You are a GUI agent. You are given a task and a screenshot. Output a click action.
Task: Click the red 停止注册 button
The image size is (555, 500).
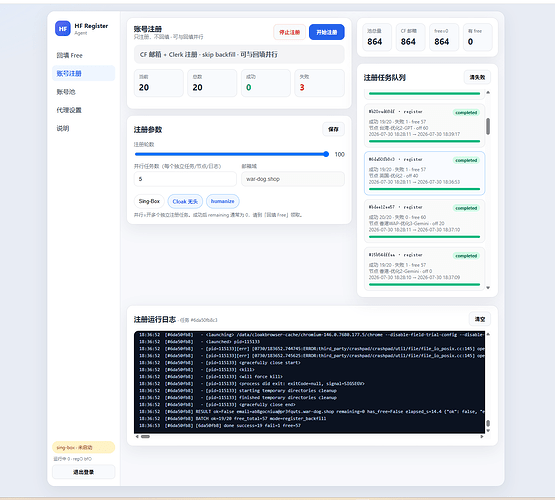point(289,32)
